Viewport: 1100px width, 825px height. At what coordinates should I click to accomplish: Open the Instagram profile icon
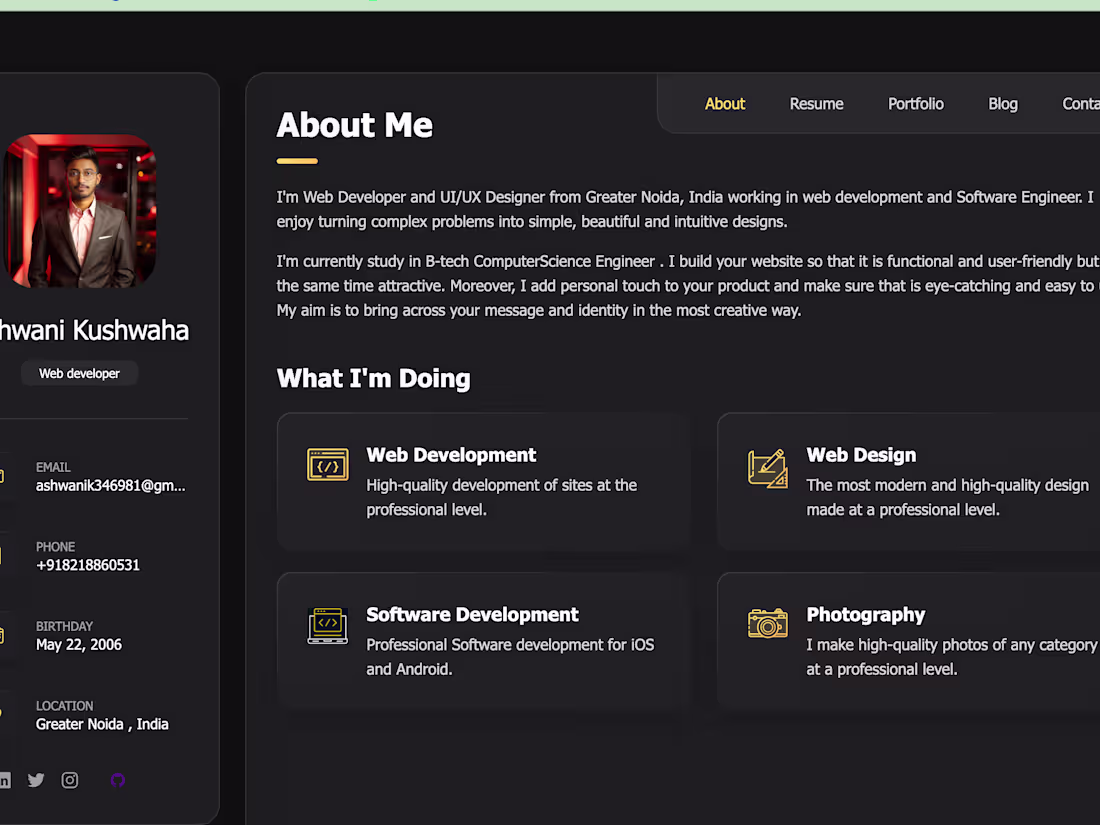[x=69, y=780]
